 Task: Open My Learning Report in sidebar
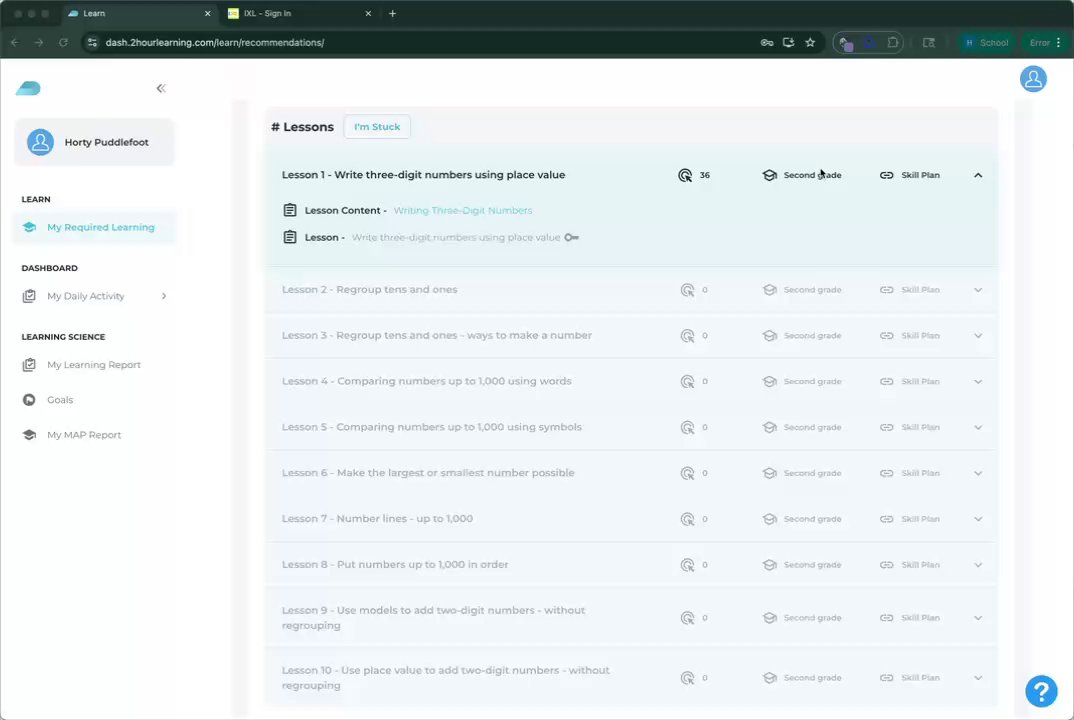94,365
